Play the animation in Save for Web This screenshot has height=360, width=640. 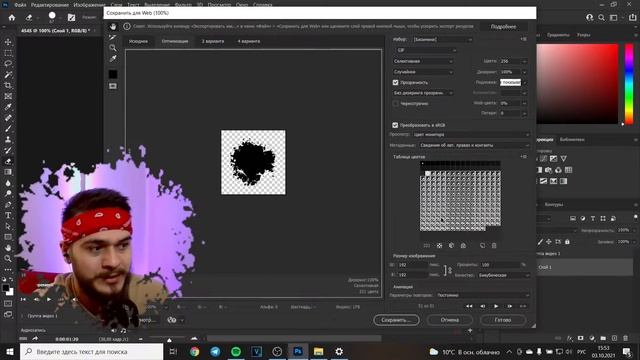[496, 306]
